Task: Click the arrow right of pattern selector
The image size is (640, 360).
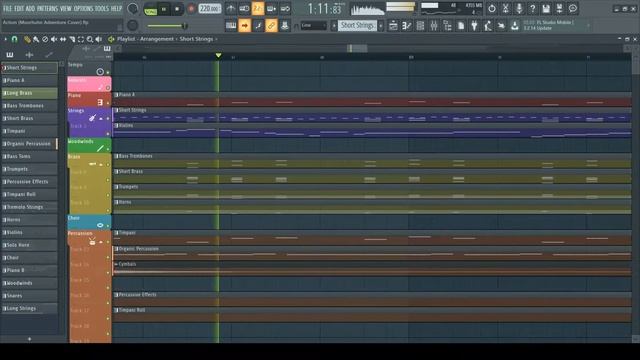Action: pos(381,26)
